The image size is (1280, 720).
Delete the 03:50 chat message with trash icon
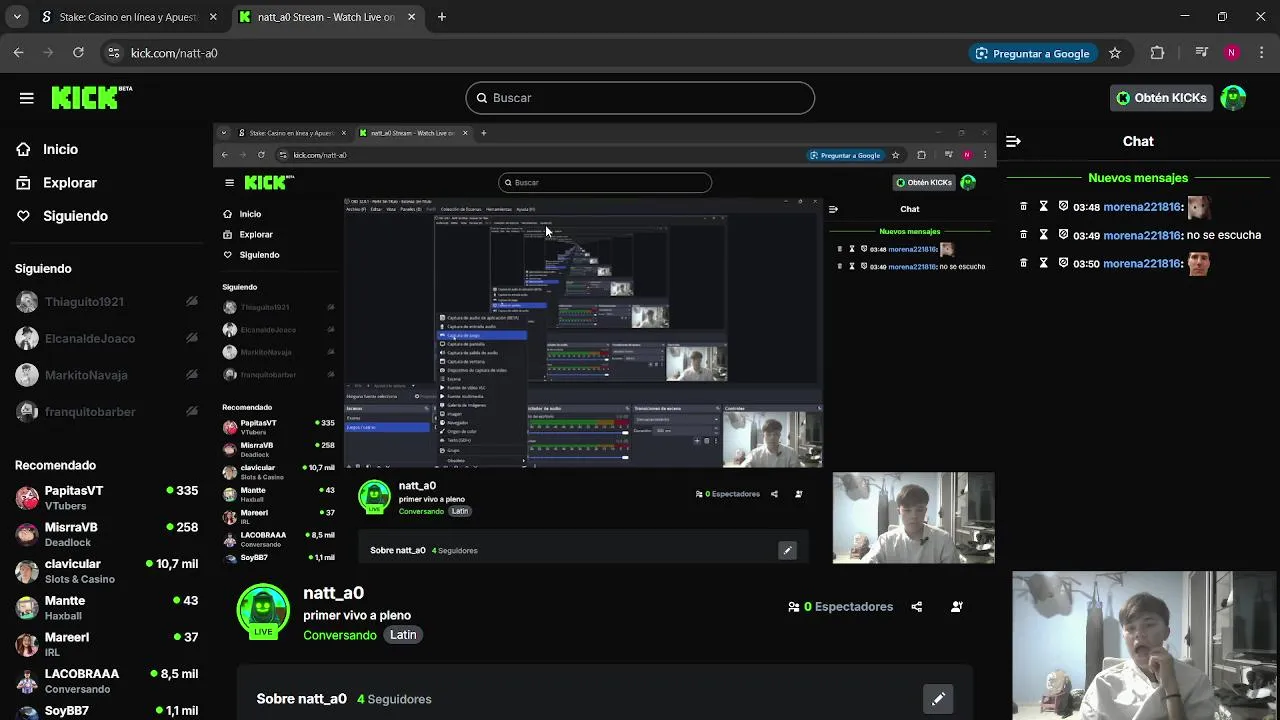click(x=1023, y=263)
